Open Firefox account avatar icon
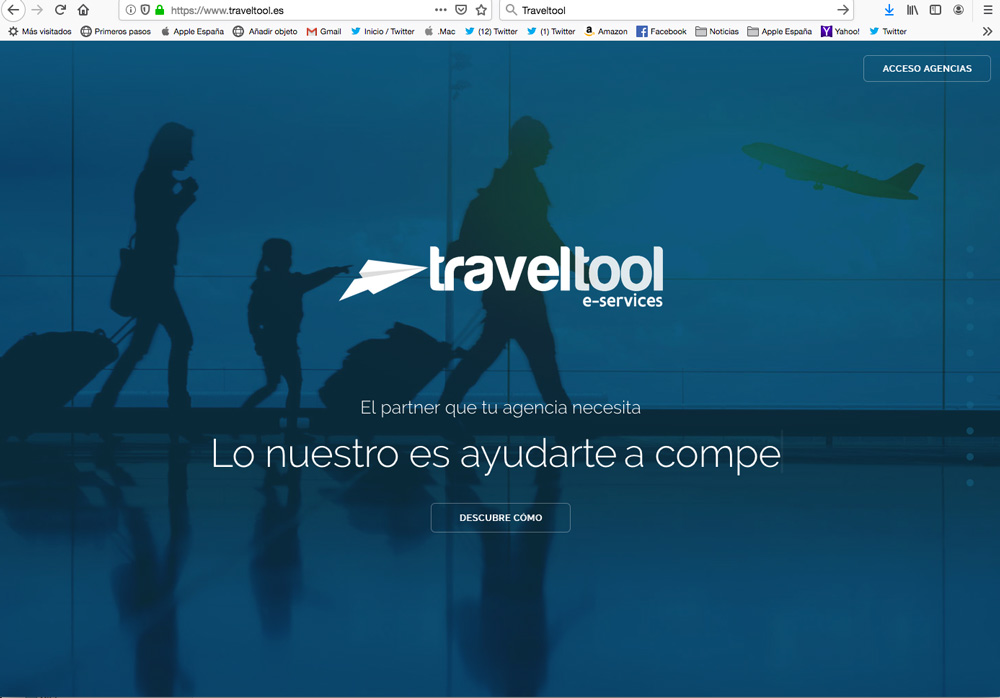1000x698 pixels. click(959, 10)
